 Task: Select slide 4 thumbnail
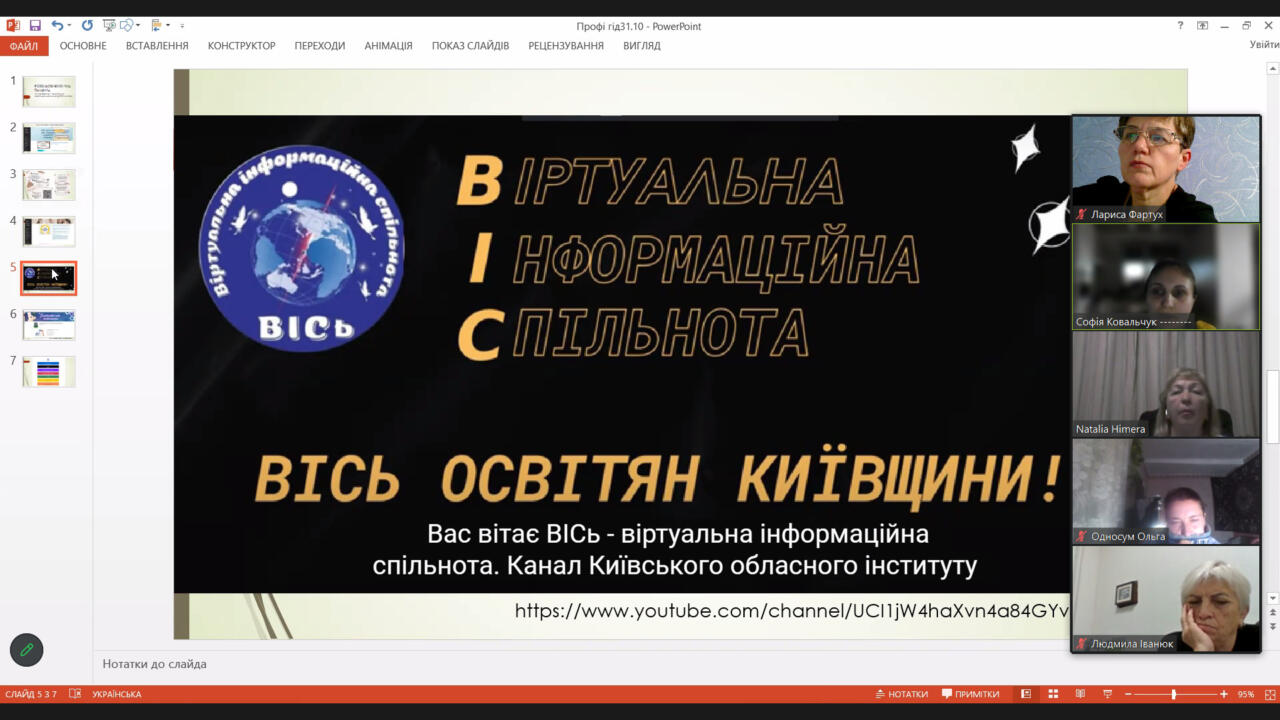coord(49,232)
